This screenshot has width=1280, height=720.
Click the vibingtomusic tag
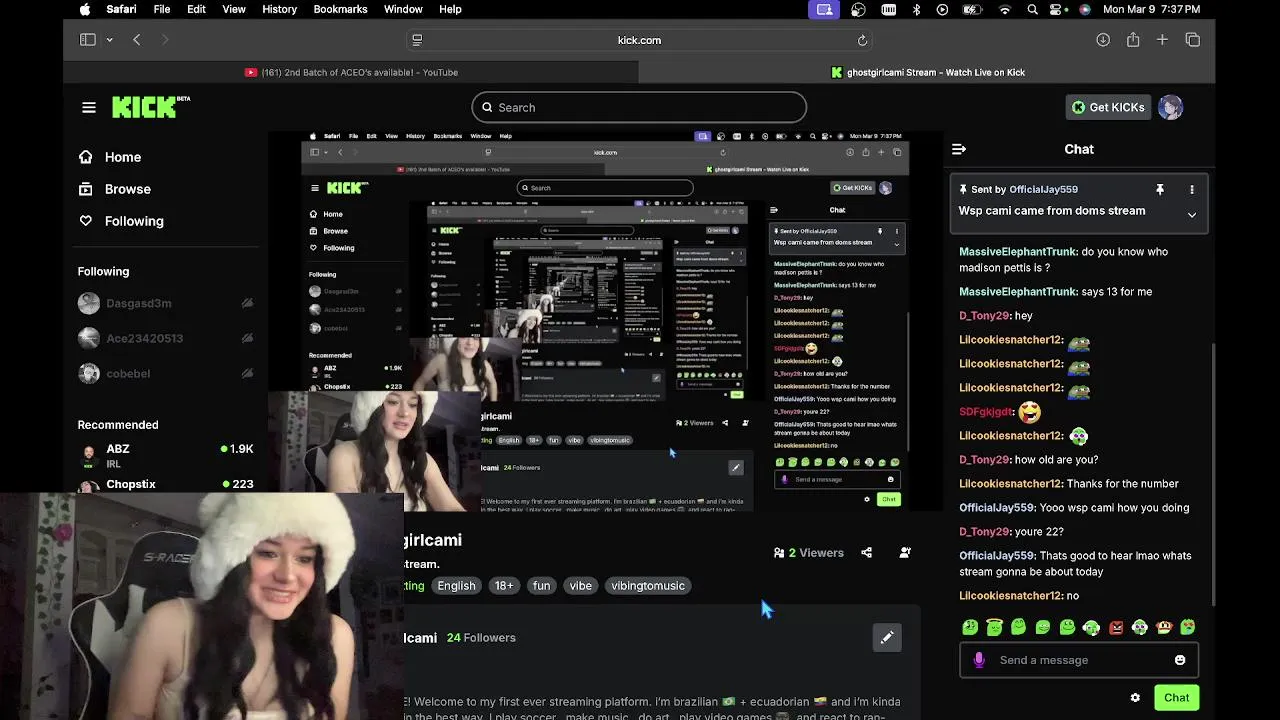[x=648, y=586]
